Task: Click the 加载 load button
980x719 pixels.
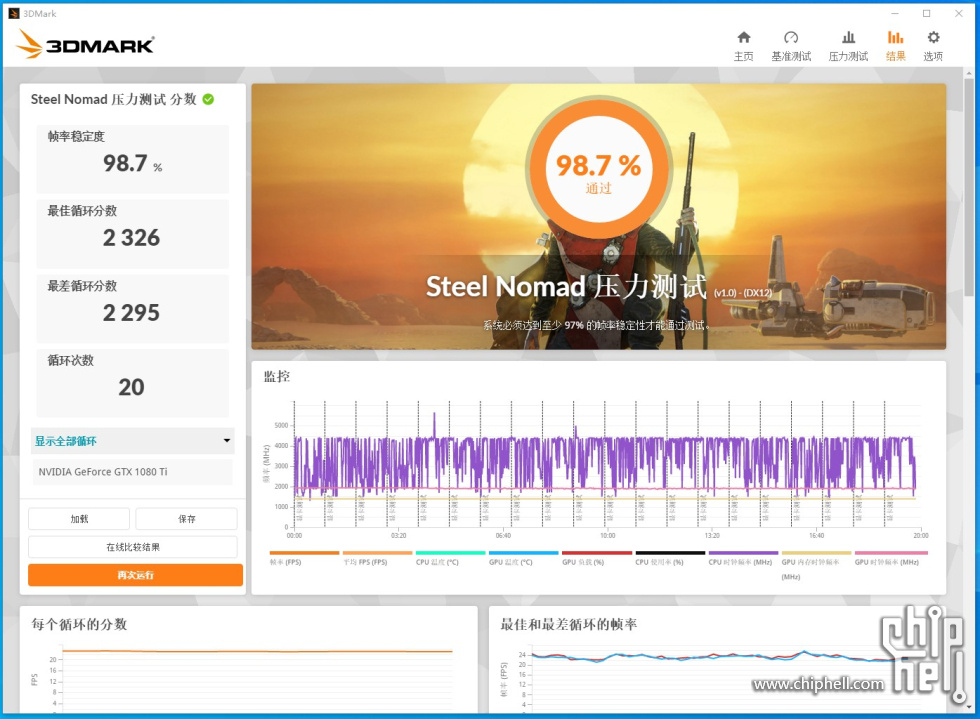Action: pyautogui.click(x=79, y=519)
